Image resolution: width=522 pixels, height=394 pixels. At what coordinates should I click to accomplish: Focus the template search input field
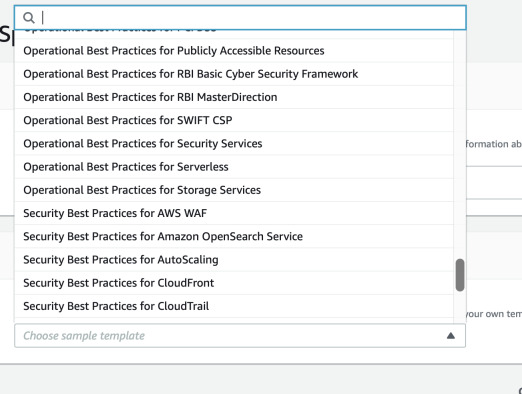(x=240, y=18)
